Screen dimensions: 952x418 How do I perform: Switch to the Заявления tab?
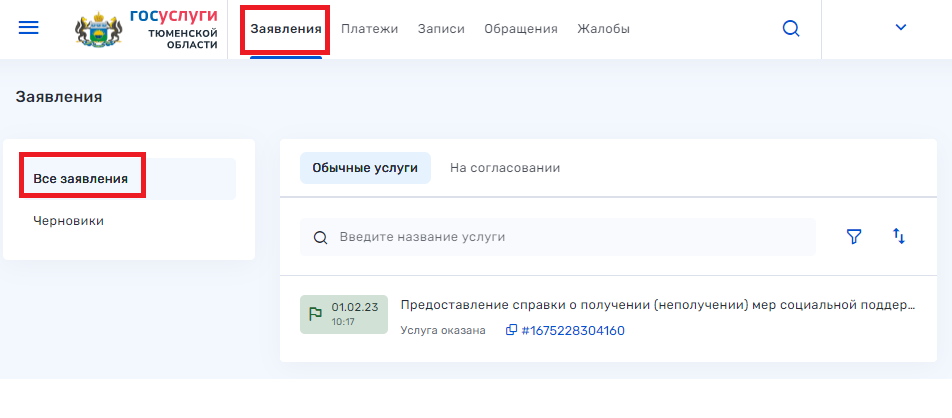pos(286,29)
